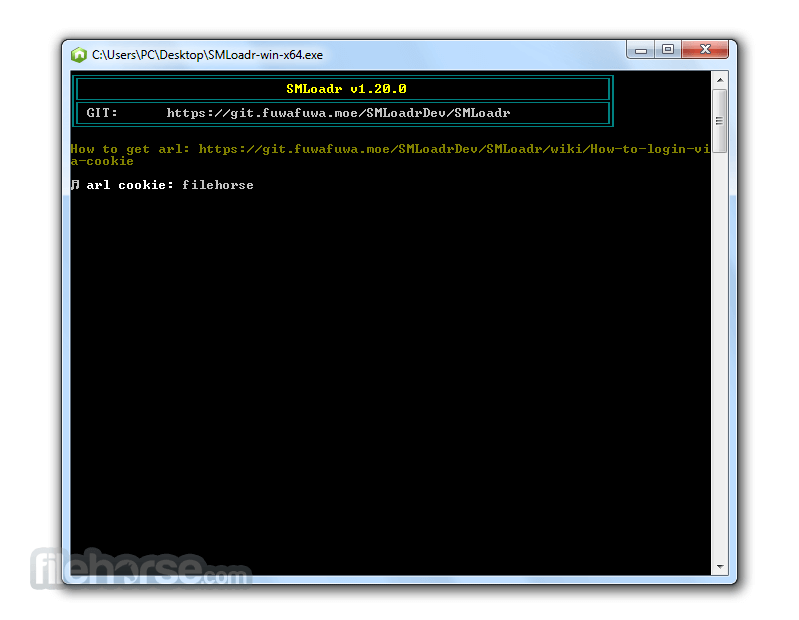Maximize the SMLoadr console window
Screen dimensions: 799x620
tap(668, 50)
